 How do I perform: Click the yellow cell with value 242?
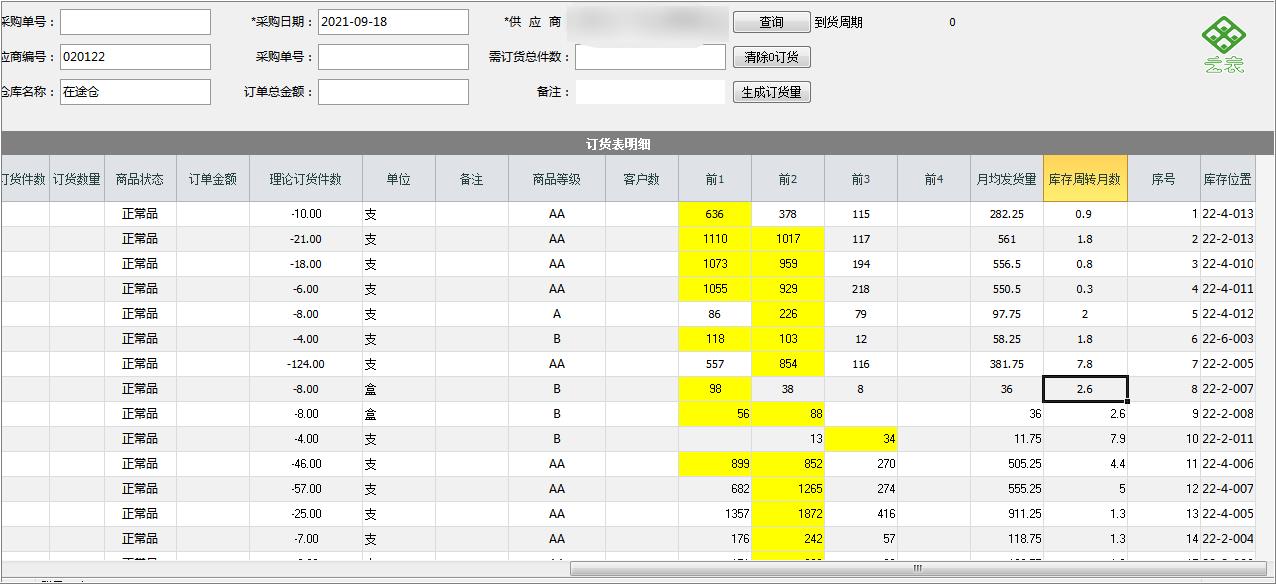(788, 539)
